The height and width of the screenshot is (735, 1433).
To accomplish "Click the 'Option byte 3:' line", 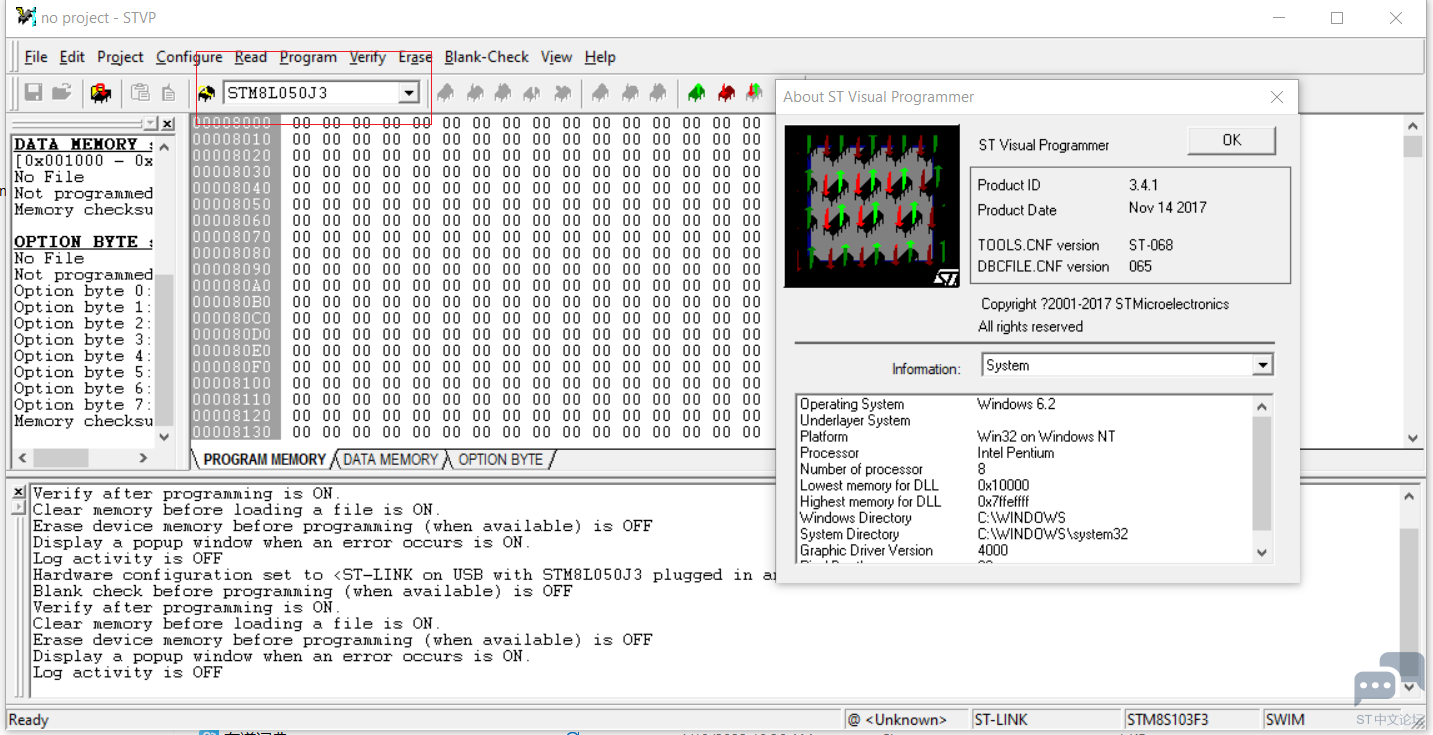I will (83, 340).
